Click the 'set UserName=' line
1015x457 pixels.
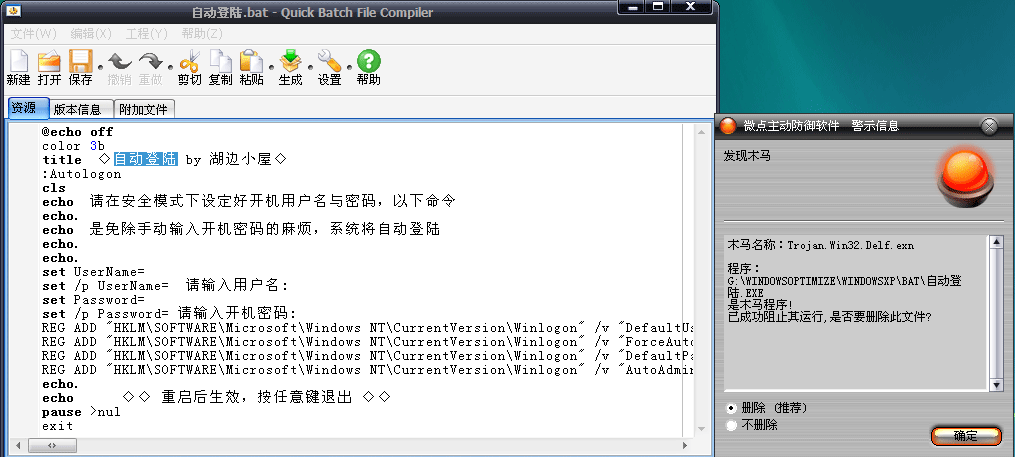pos(94,272)
